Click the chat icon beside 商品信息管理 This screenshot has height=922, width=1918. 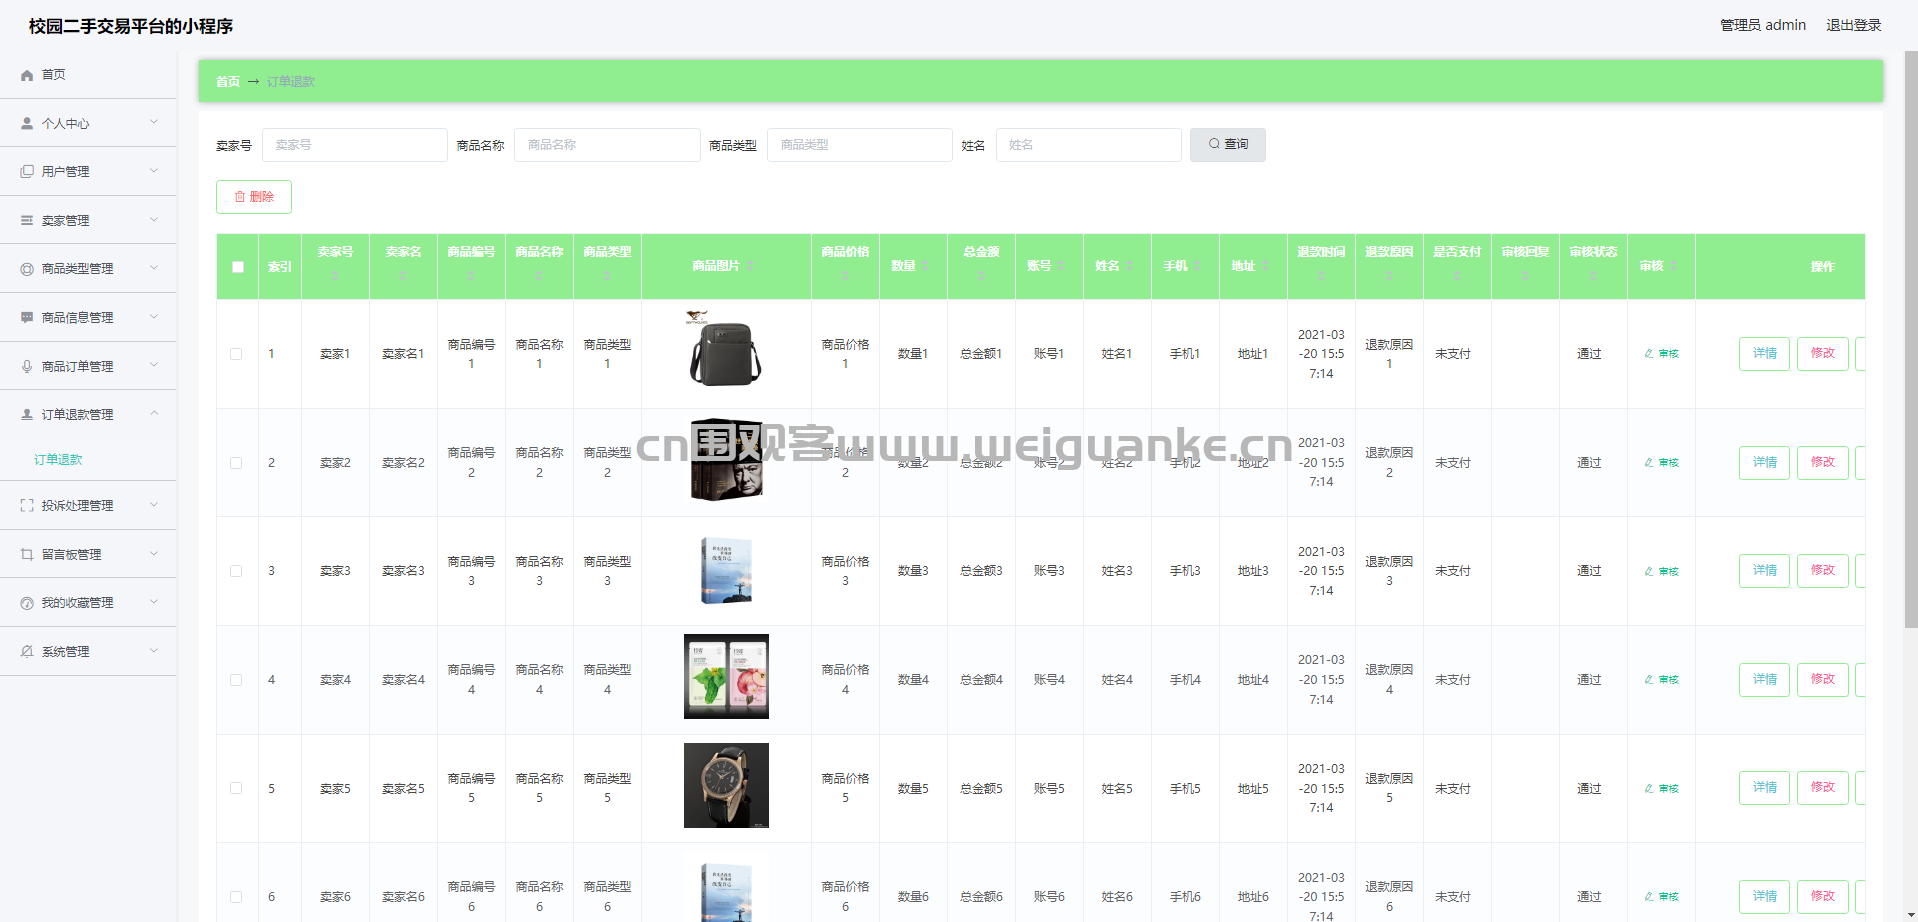[x=27, y=318]
